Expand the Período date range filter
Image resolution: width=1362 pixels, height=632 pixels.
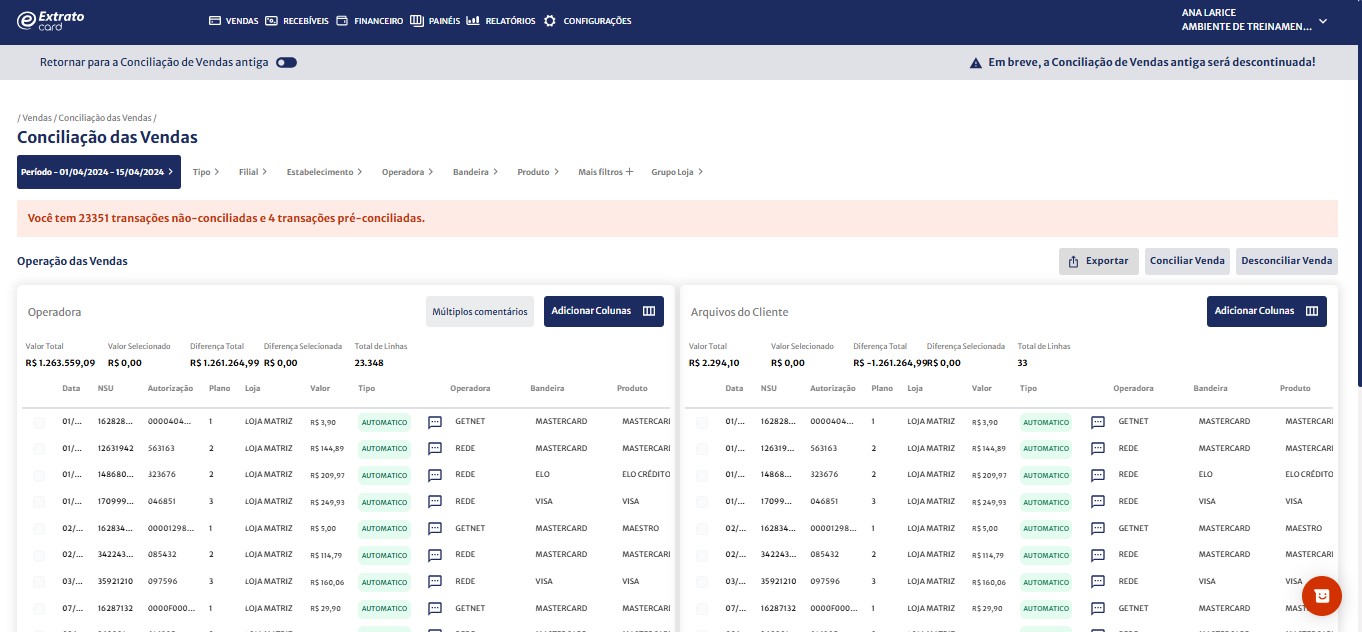click(98, 172)
